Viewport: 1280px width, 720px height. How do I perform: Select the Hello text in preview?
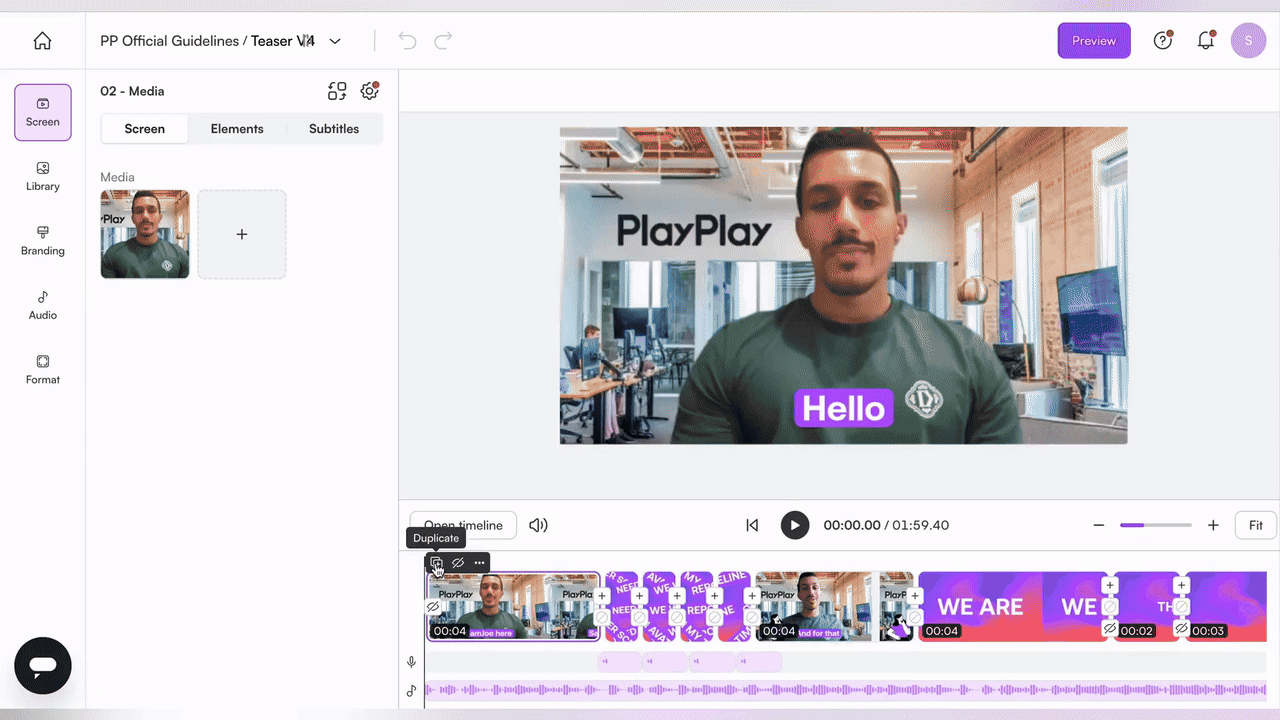click(x=844, y=408)
